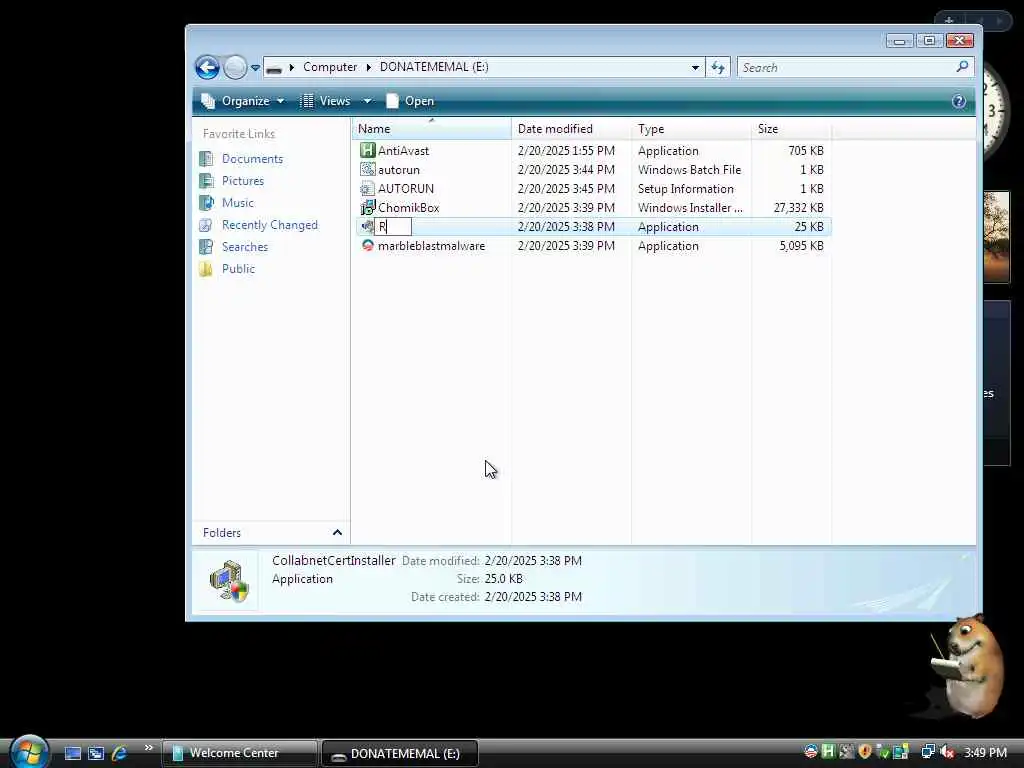Select the ChomikBox installer file

409,208
